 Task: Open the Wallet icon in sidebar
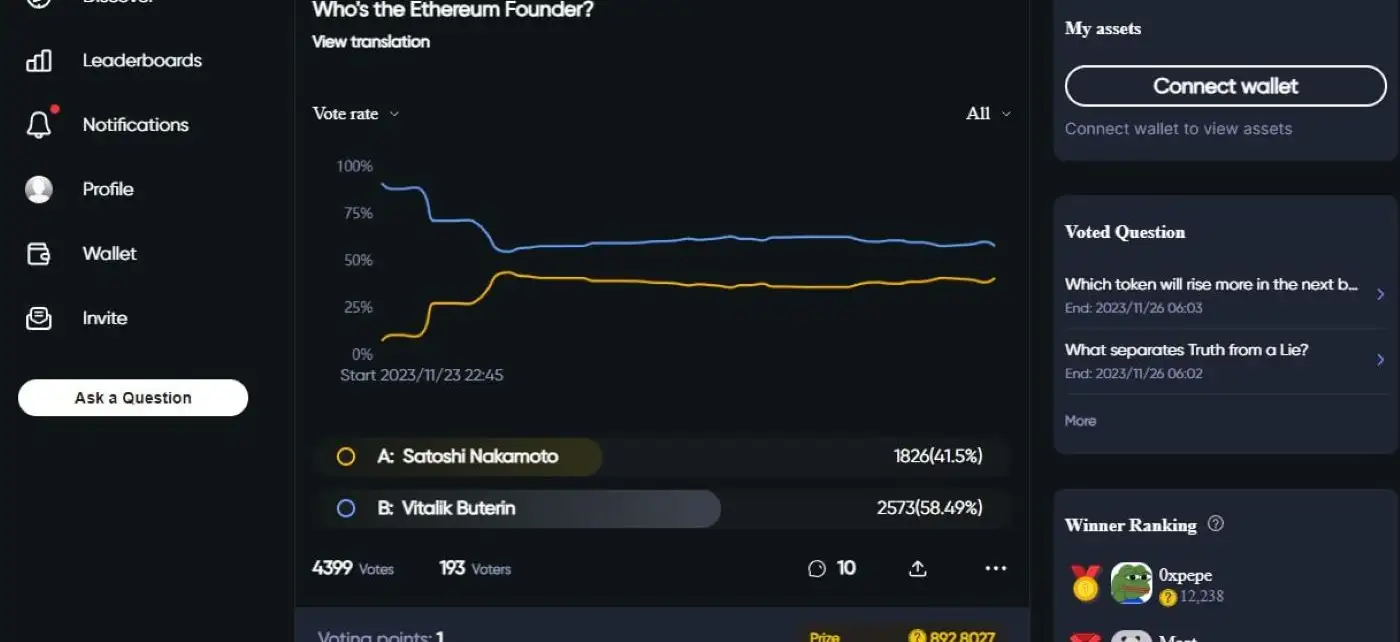click(39, 254)
